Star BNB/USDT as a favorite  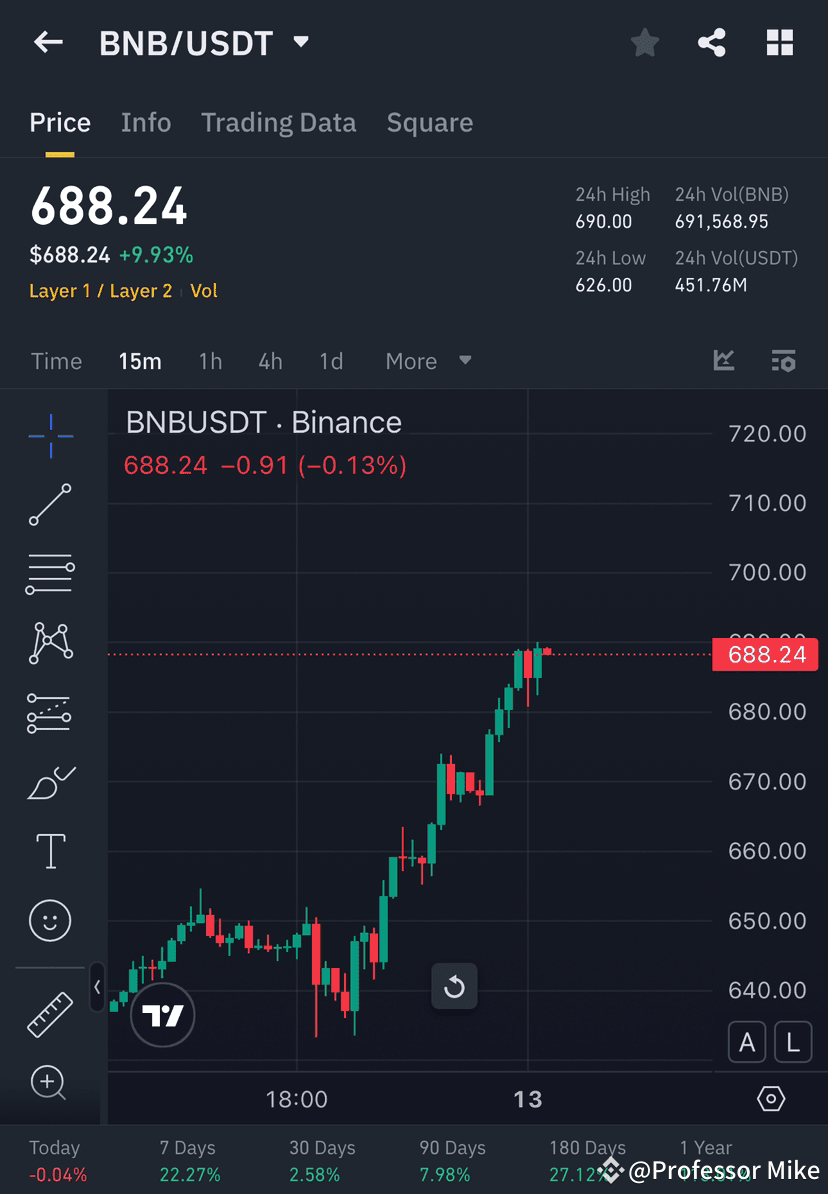click(644, 42)
